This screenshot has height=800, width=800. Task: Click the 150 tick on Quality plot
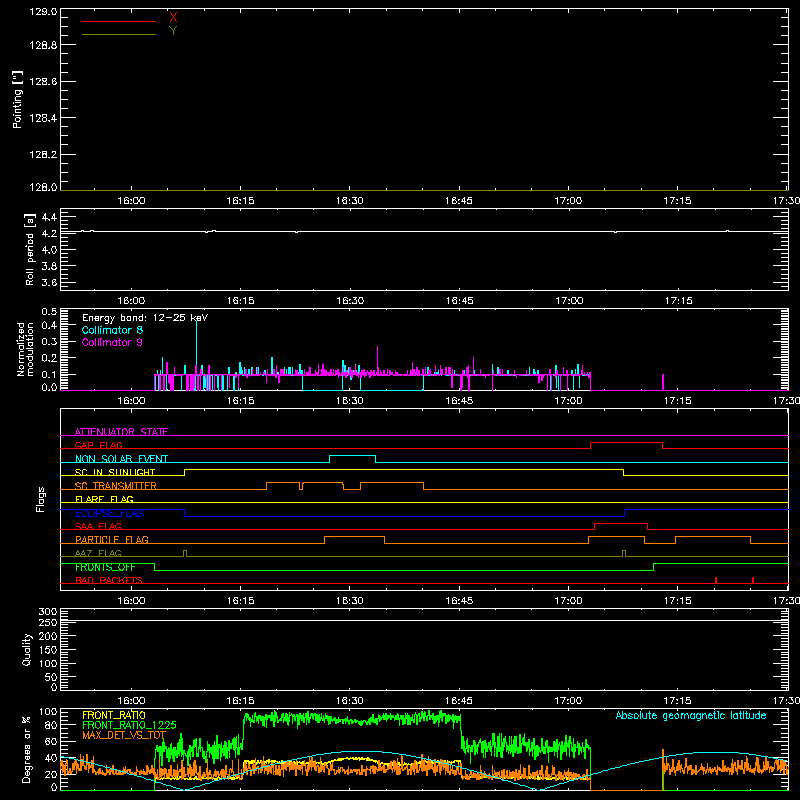(48, 650)
